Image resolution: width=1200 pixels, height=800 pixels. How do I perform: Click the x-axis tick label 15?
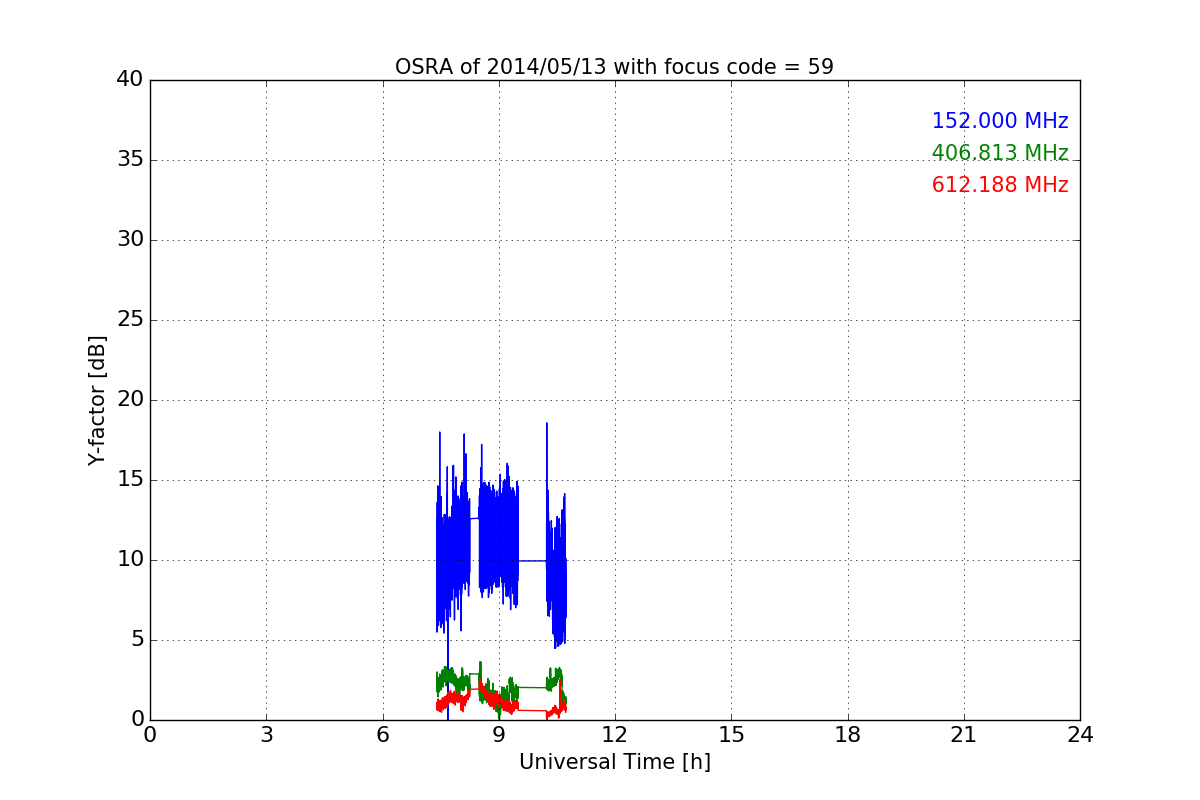[x=731, y=734]
